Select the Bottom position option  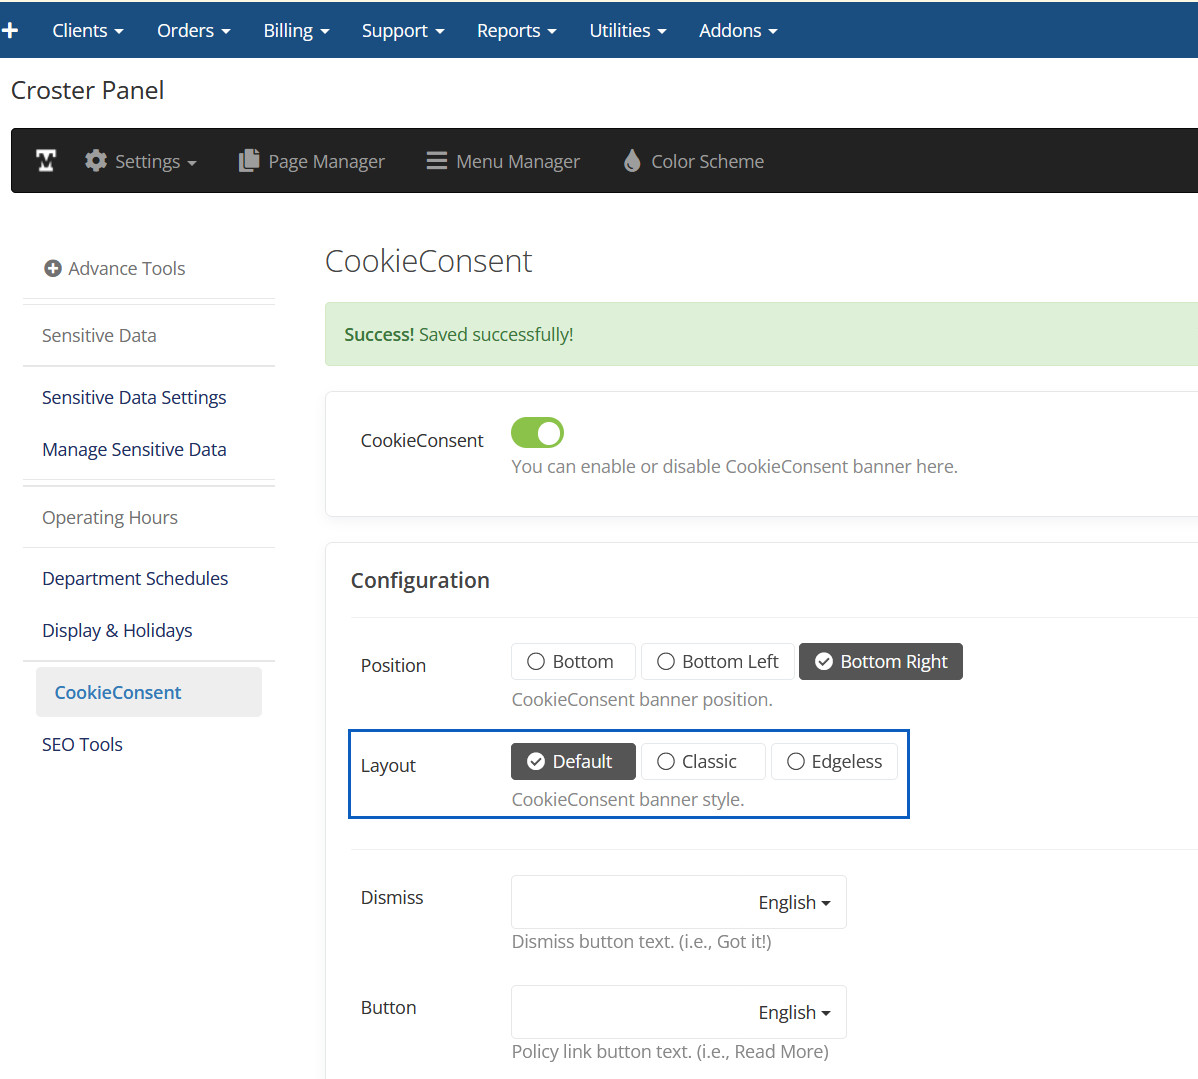(x=572, y=662)
